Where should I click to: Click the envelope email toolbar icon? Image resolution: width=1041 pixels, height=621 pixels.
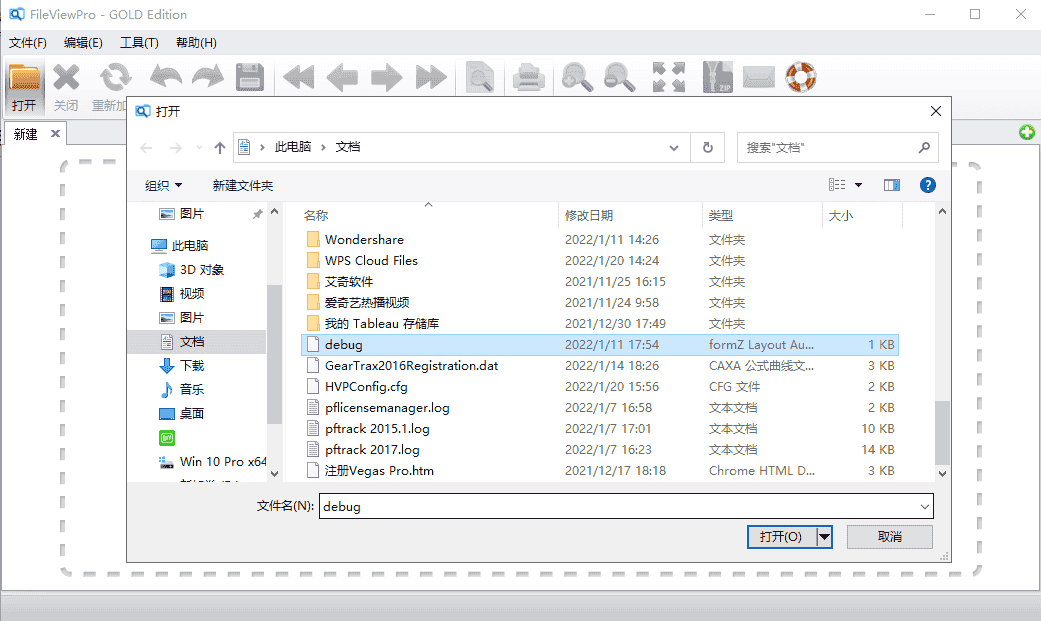point(759,77)
